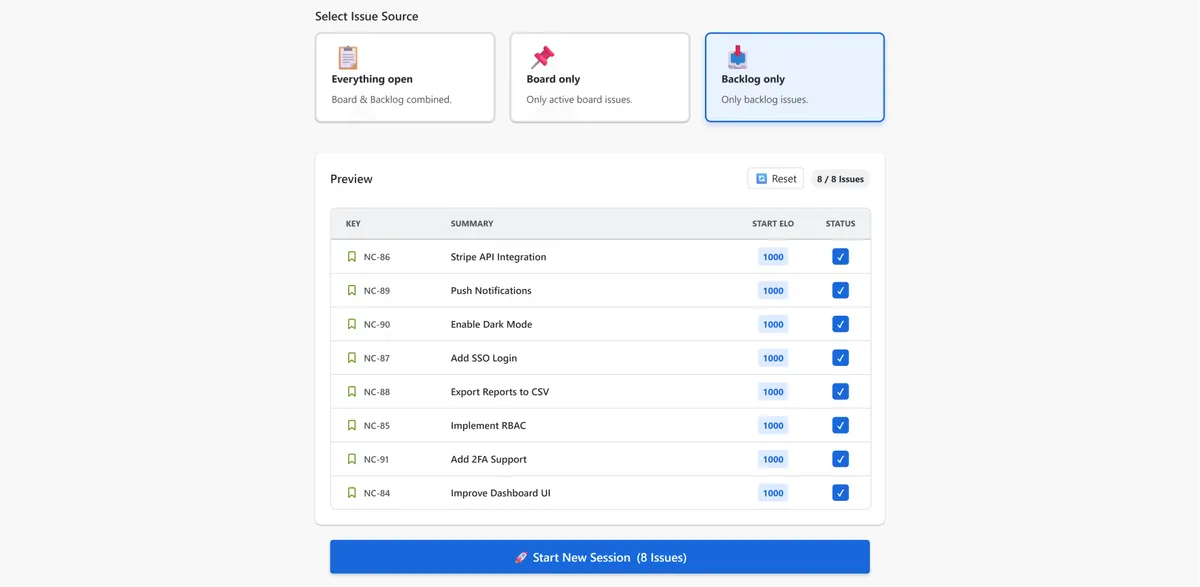Image resolution: width=1200 pixels, height=587 pixels.
Task: Click issue key NC-90
Action: tap(377, 324)
